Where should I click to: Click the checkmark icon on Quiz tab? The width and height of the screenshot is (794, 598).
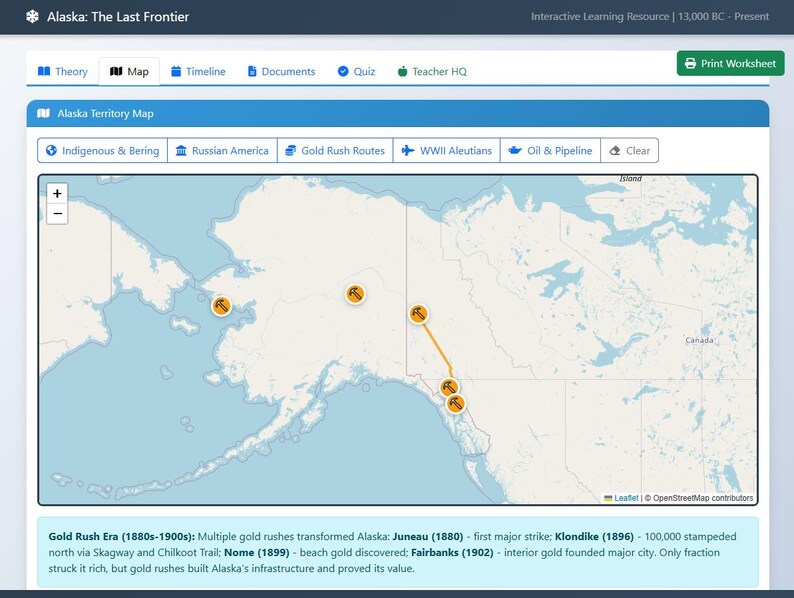pos(343,71)
